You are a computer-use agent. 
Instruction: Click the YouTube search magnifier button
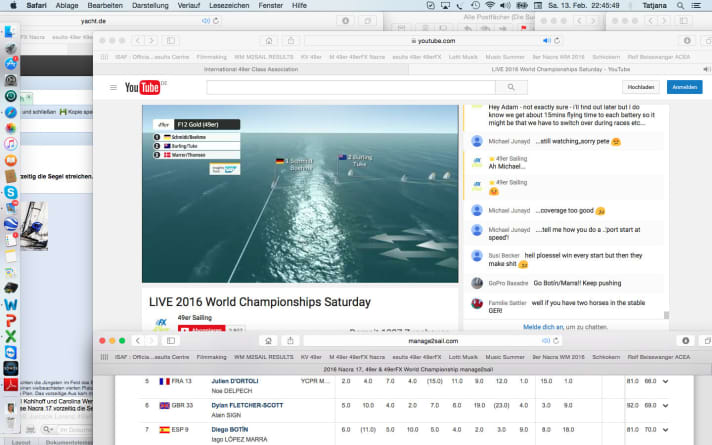click(511, 87)
